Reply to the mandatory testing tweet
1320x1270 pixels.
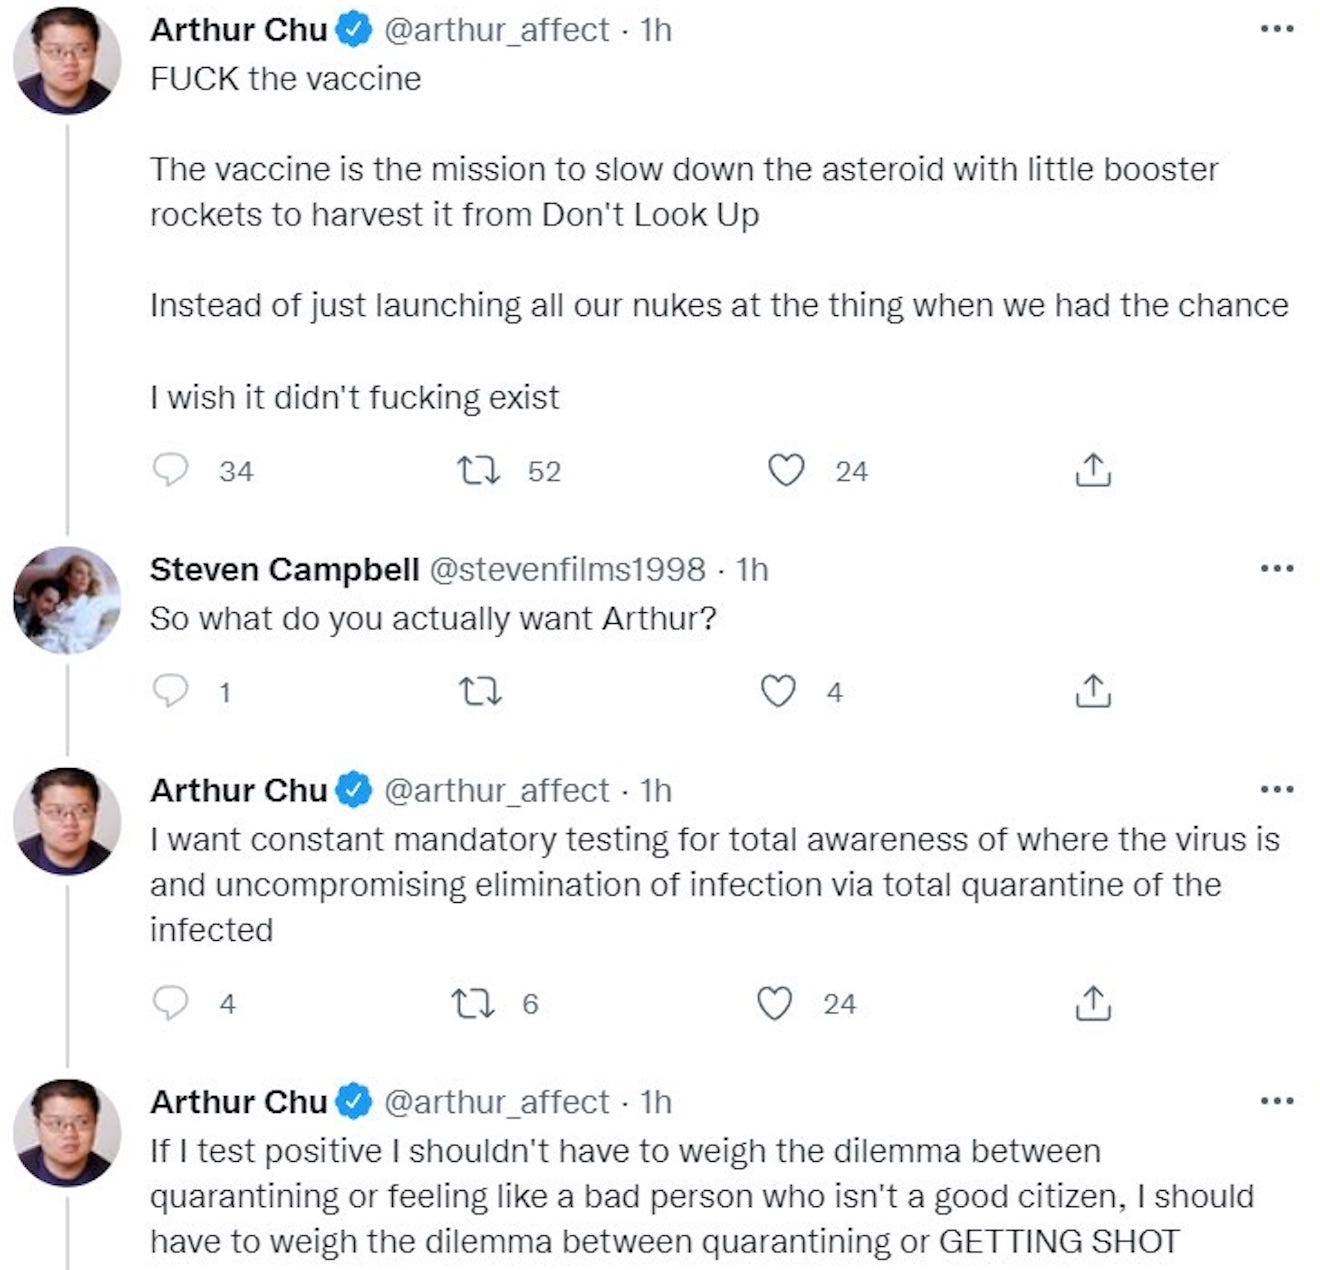click(171, 1003)
